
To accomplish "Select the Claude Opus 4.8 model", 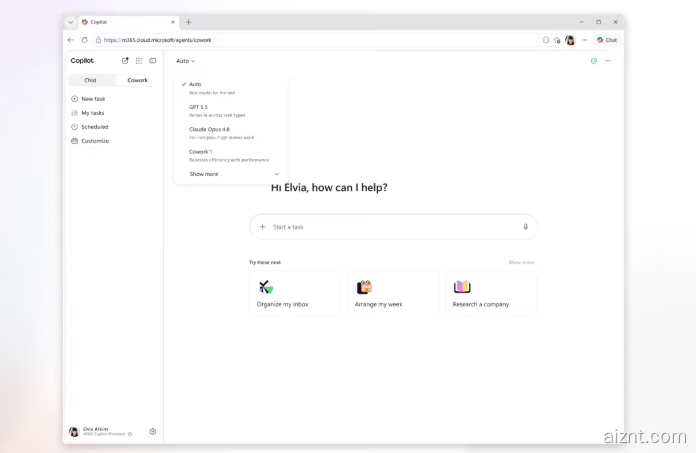I will point(230,133).
